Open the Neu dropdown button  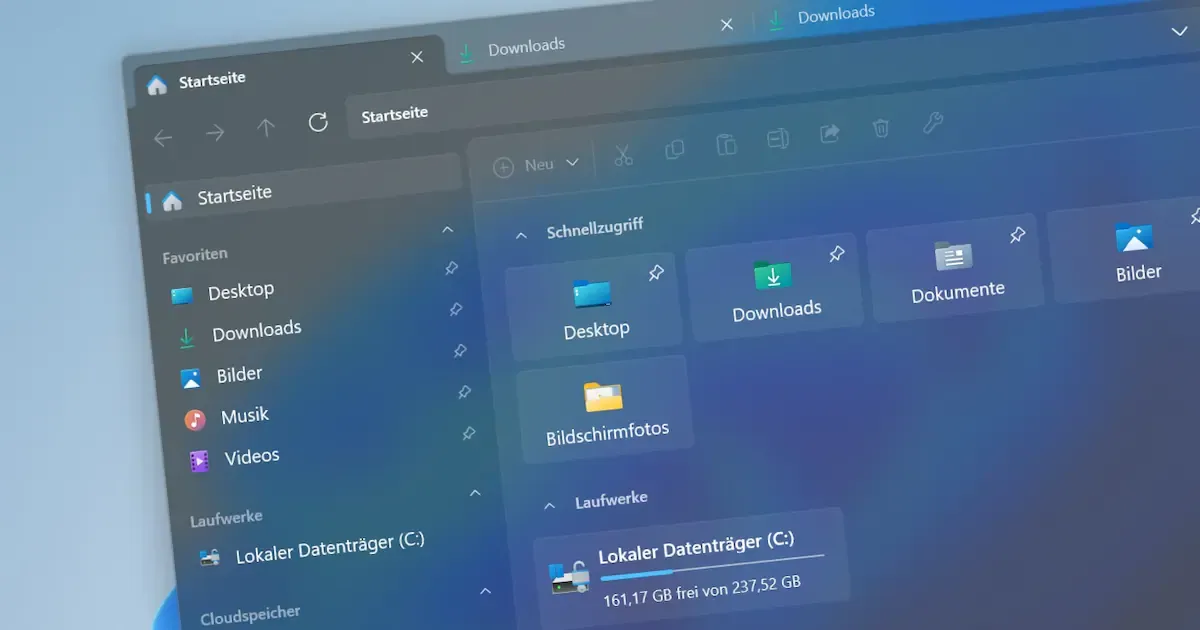(536, 165)
